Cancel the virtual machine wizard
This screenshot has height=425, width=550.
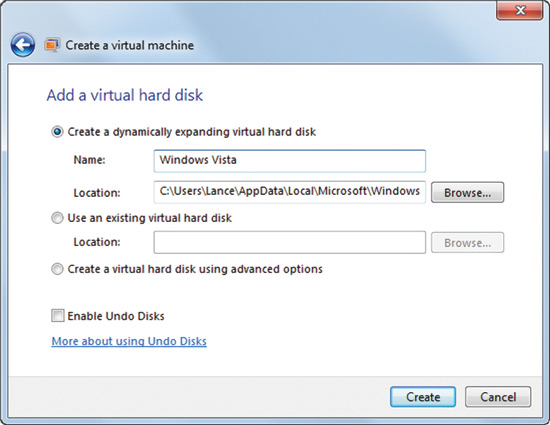[x=498, y=397]
